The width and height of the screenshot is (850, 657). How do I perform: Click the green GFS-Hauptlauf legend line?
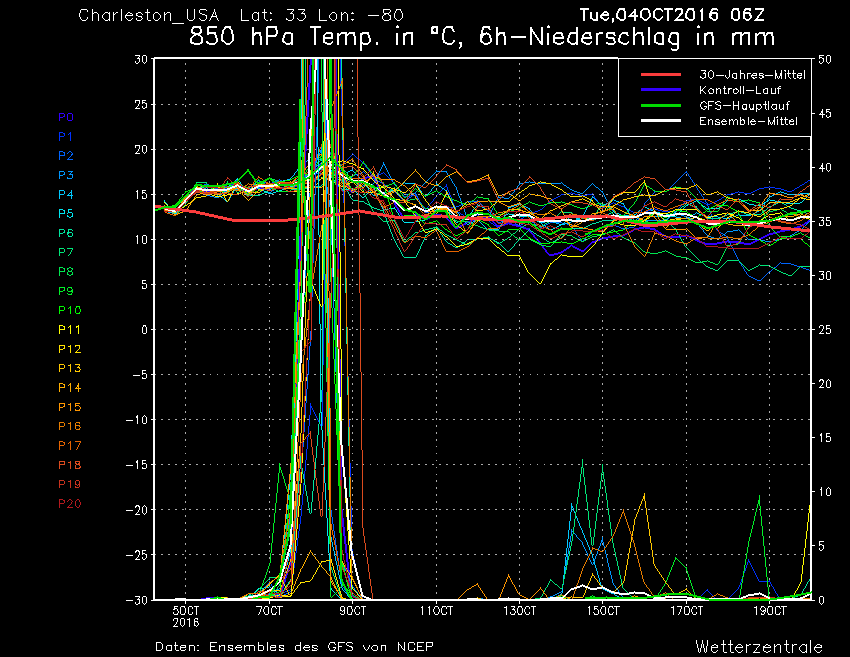(x=661, y=105)
